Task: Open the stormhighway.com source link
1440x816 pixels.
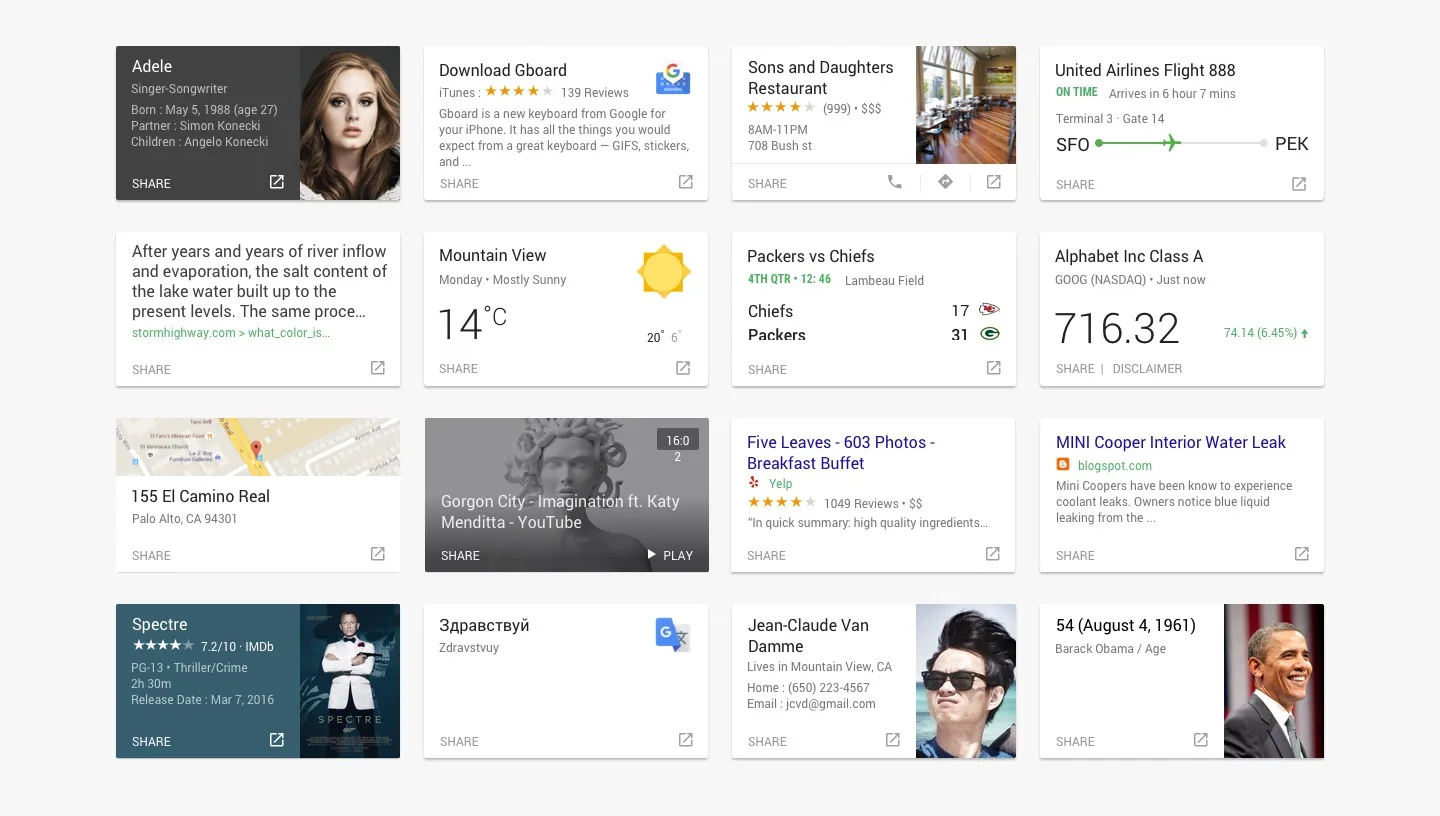Action: [231, 333]
